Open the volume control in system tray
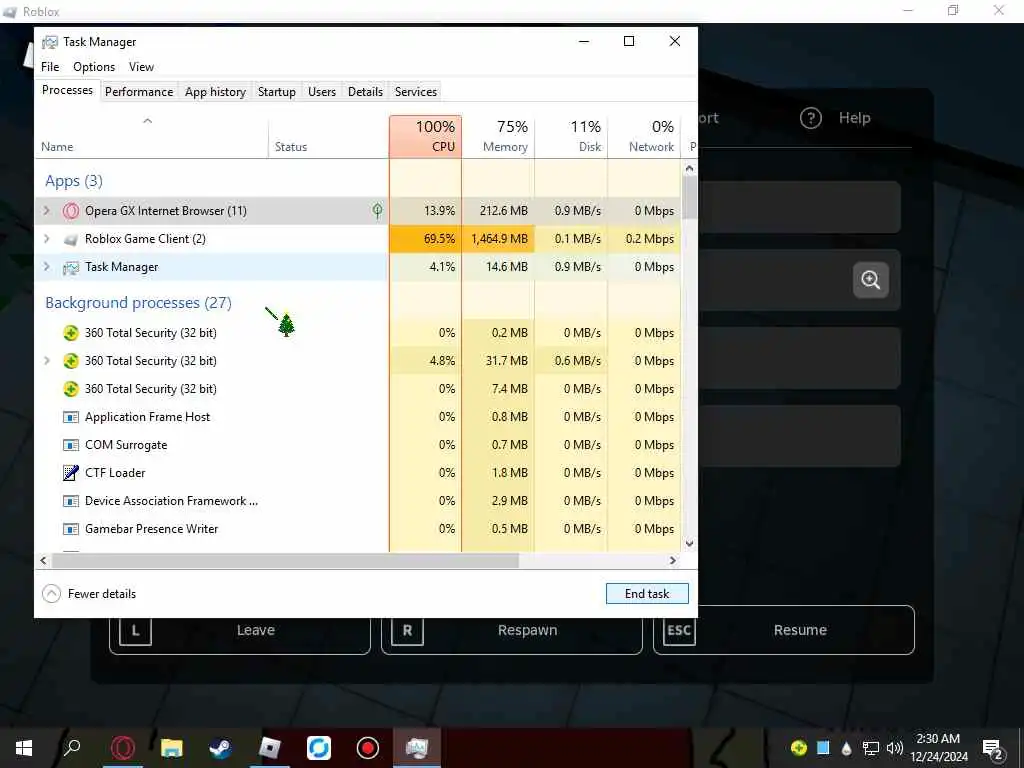 [x=895, y=748]
